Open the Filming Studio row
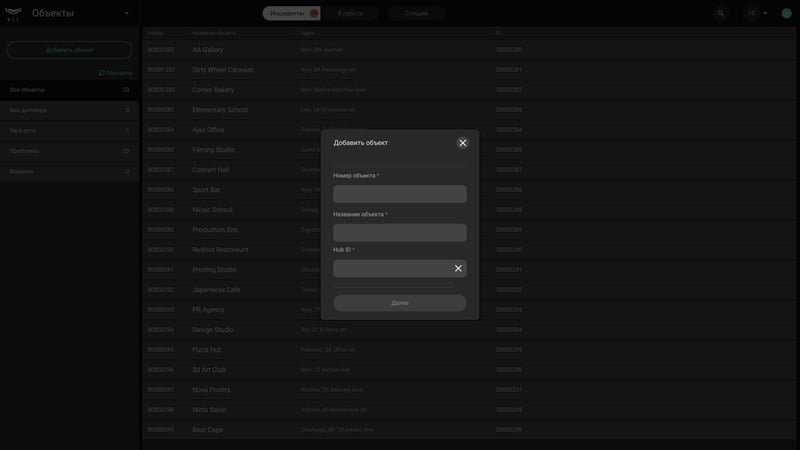Viewport: 800px width, 450px height. tap(468, 150)
